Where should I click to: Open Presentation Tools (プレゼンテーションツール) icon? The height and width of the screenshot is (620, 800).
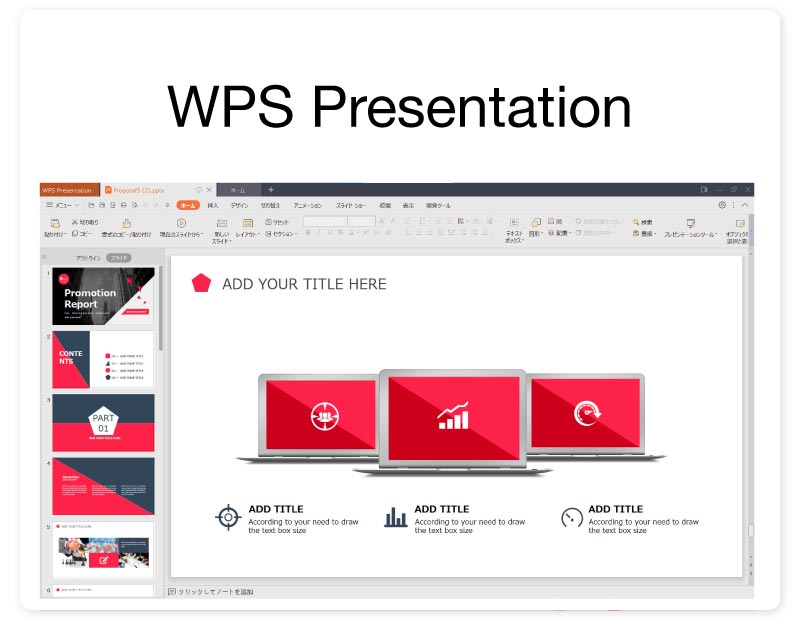coord(690,223)
